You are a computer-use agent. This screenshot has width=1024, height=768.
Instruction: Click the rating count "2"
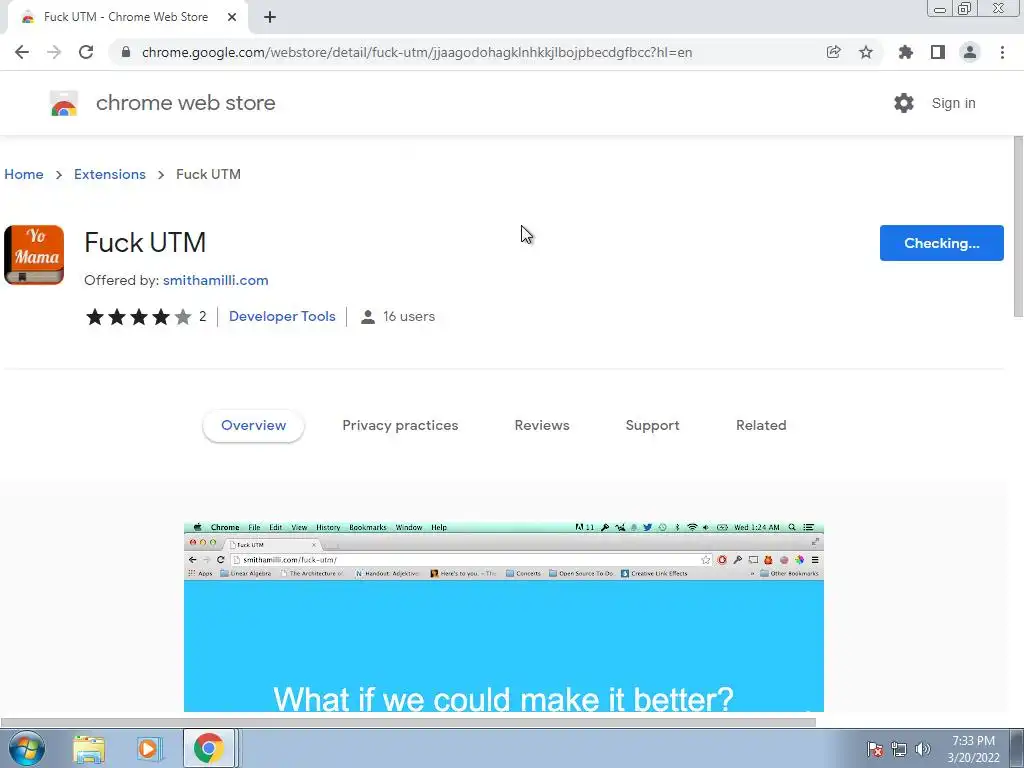202,316
